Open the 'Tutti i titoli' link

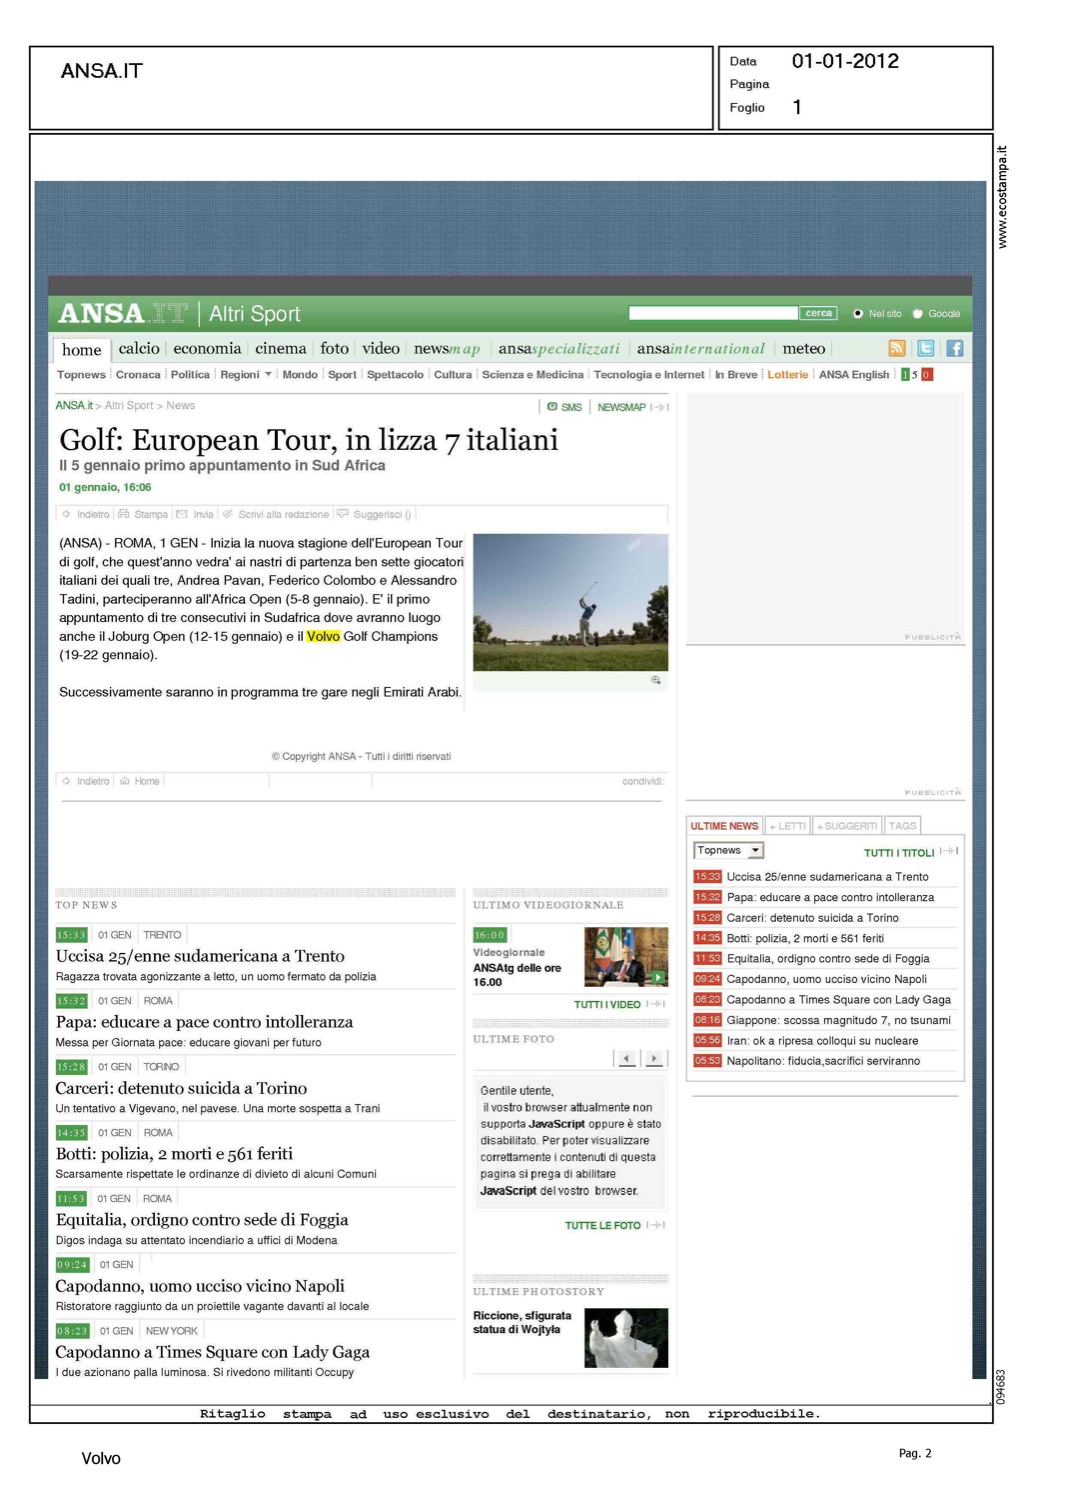coord(899,853)
